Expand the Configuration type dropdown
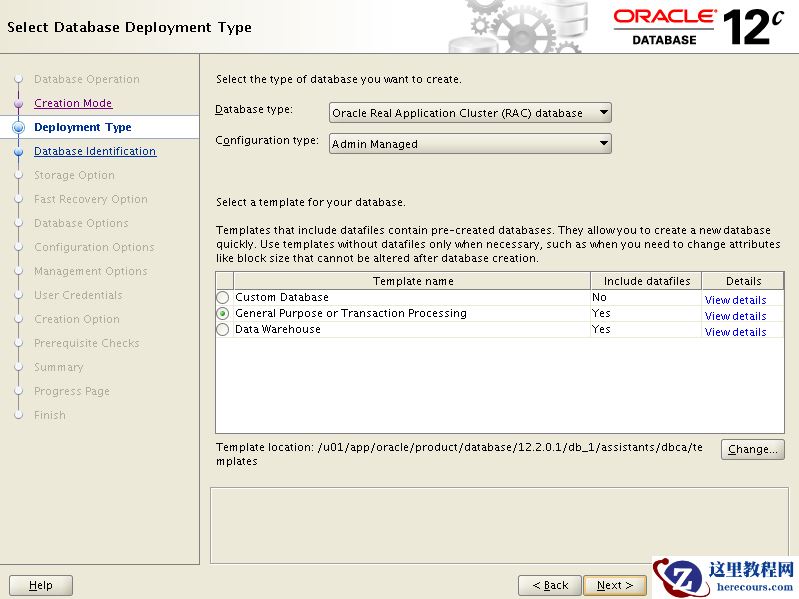 point(470,144)
